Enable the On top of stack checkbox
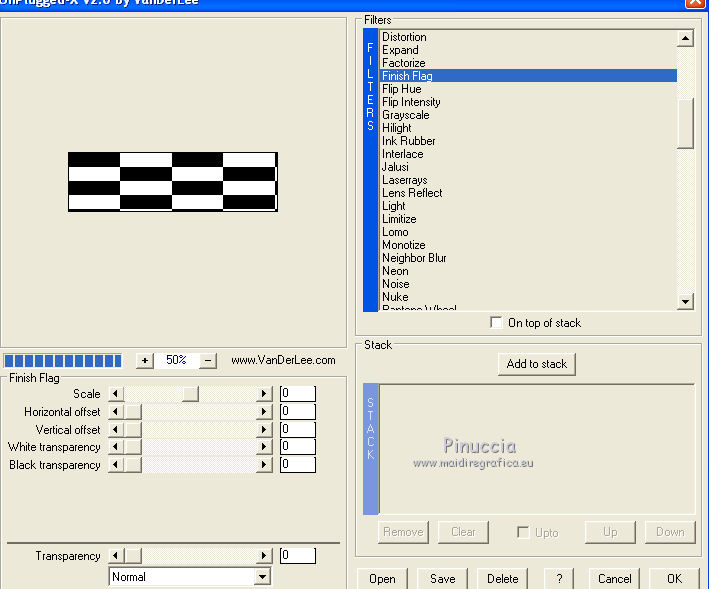Screen dimensions: 709x589 pos(497,323)
